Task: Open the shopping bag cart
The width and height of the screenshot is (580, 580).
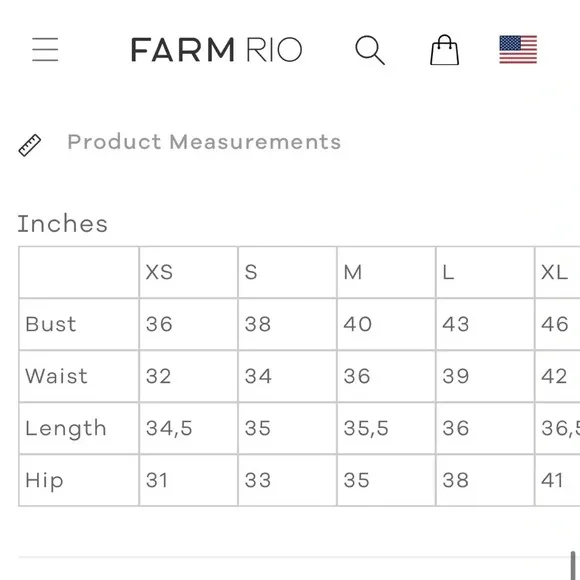Action: (x=444, y=50)
